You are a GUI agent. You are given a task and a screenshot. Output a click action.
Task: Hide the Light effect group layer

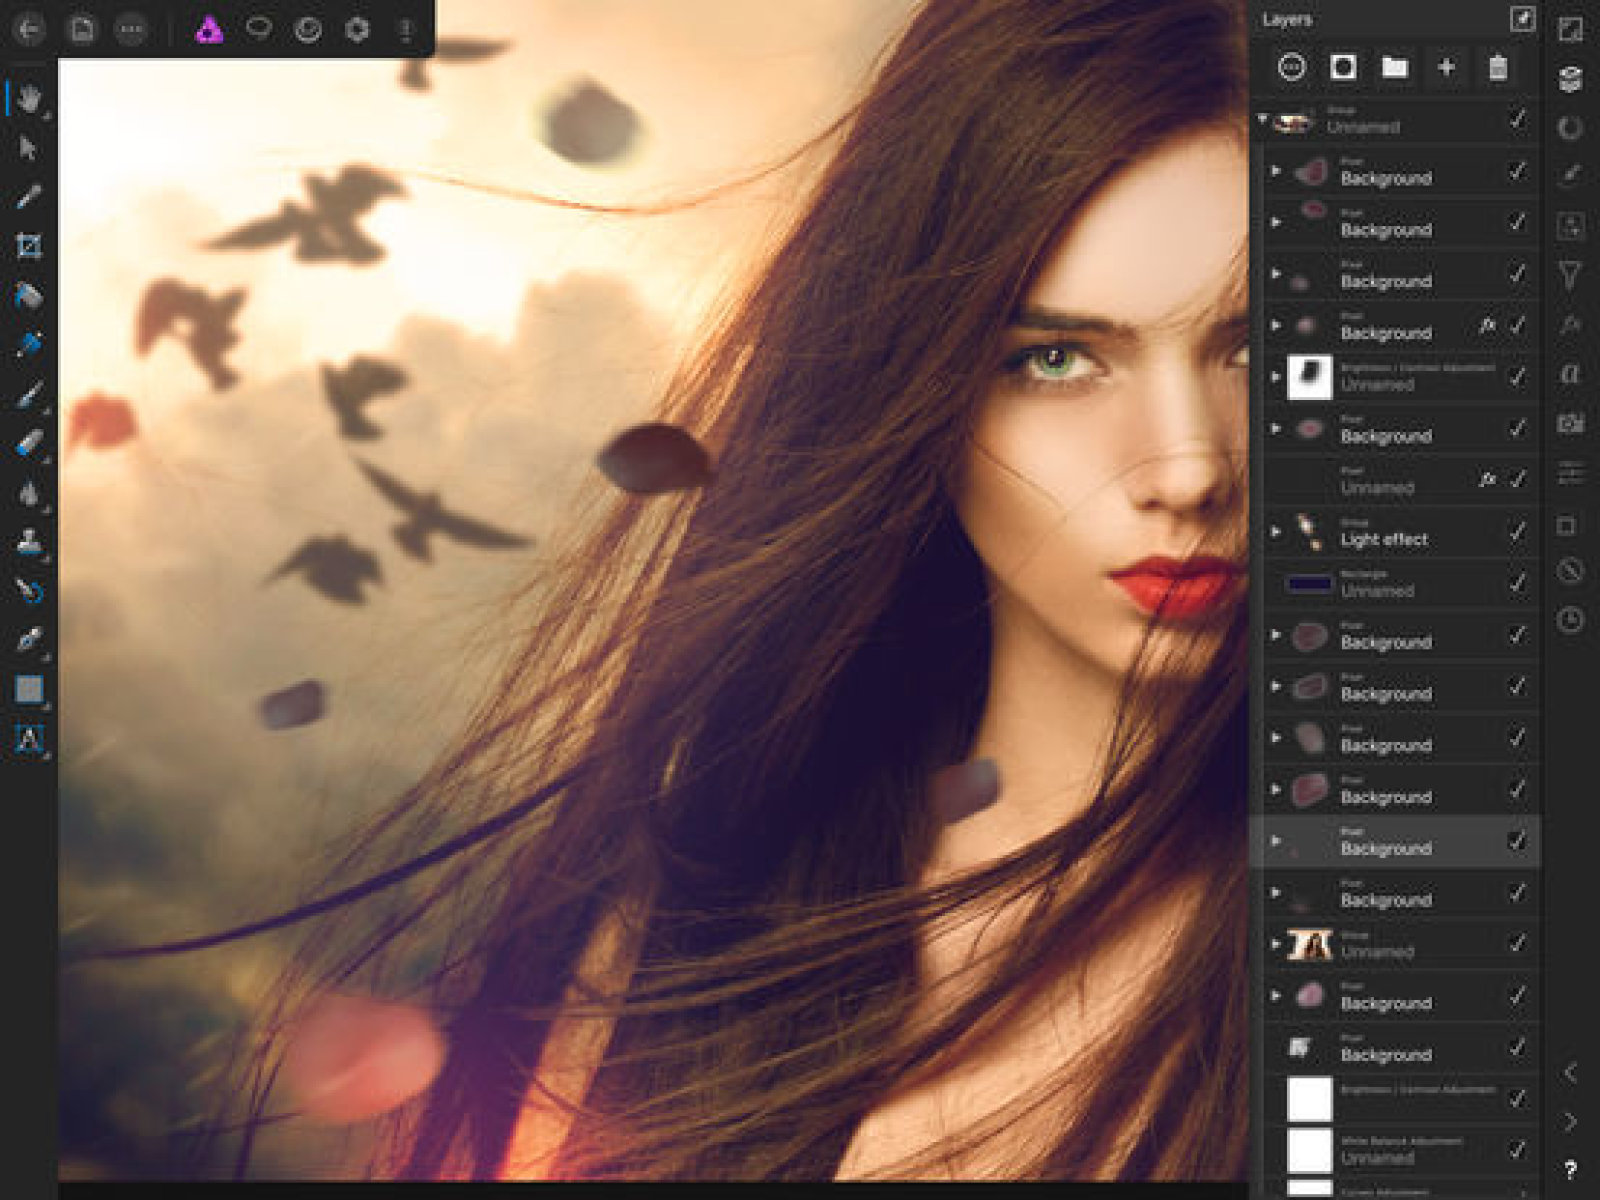click(x=1517, y=531)
